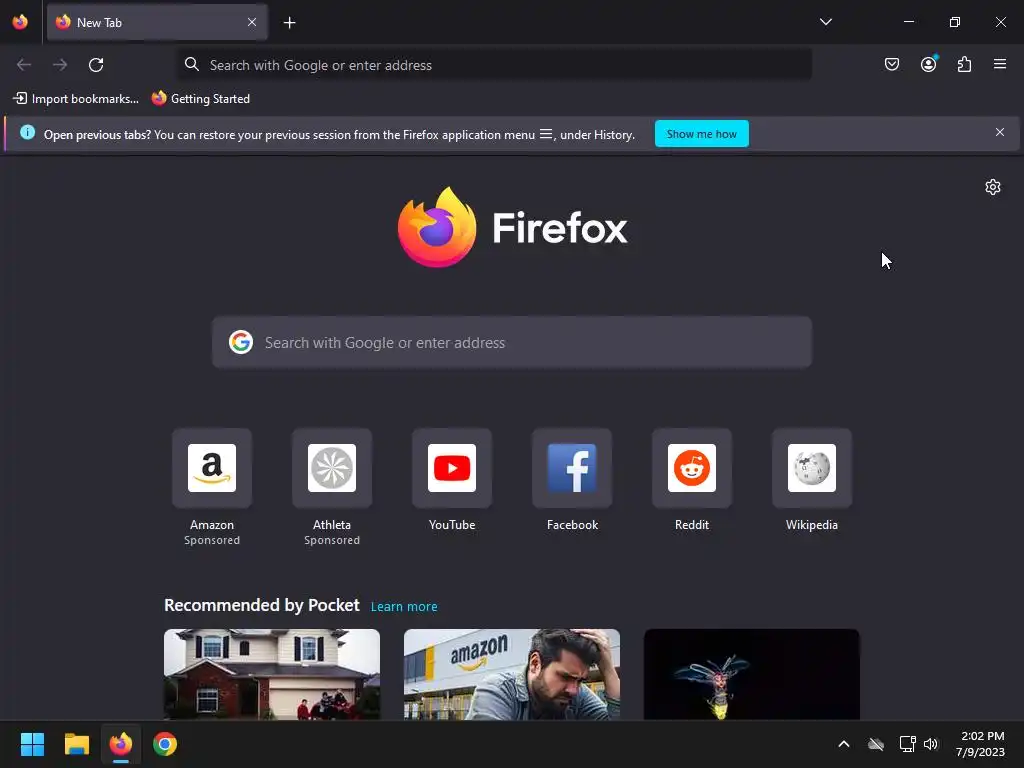Open the Firefox account menu
Image resolution: width=1024 pixels, height=768 pixels.
(928, 64)
